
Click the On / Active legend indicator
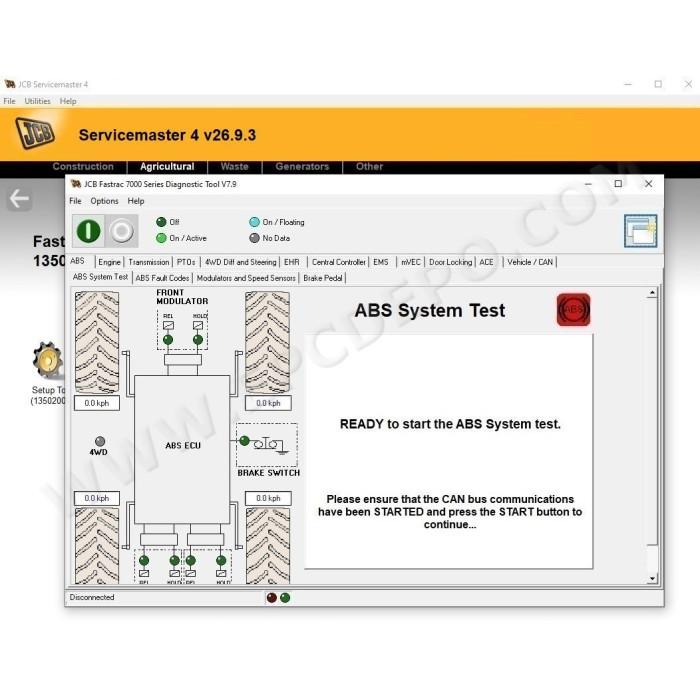(x=161, y=238)
